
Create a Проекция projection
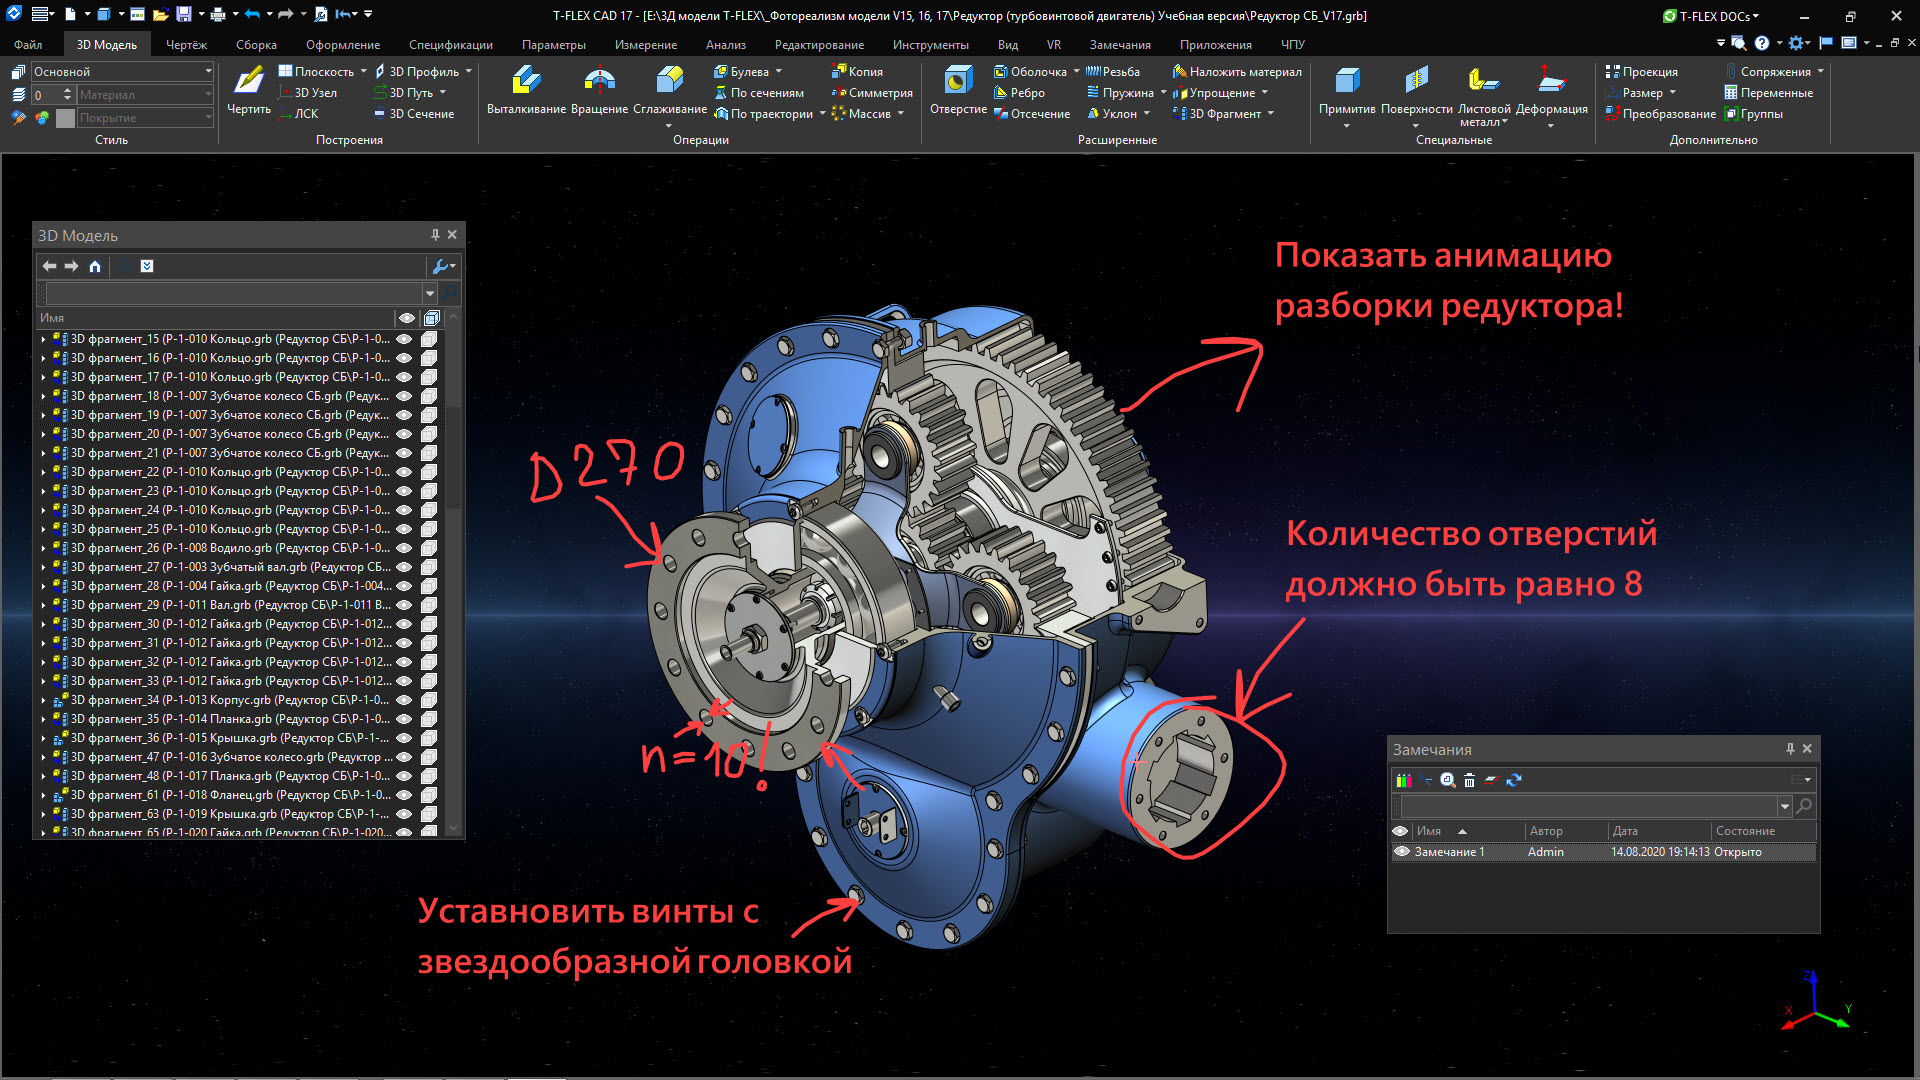(1641, 71)
